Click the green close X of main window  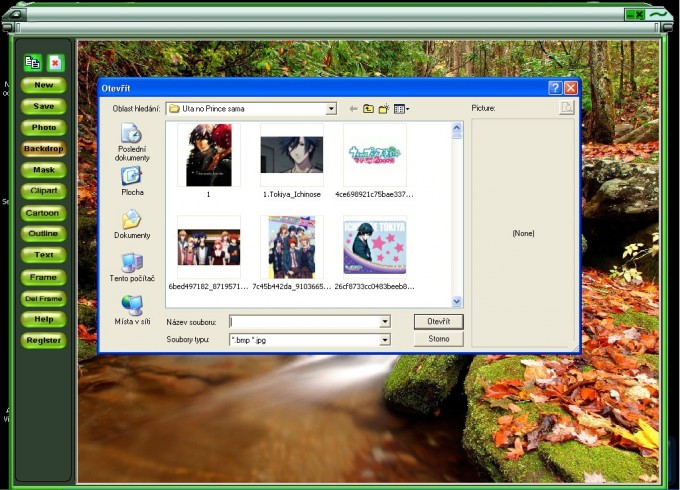coord(640,15)
